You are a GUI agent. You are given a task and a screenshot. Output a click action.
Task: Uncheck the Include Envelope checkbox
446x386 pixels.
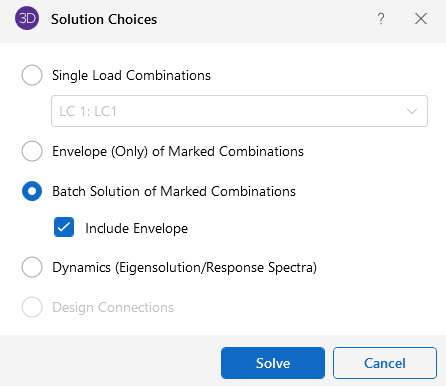64,227
